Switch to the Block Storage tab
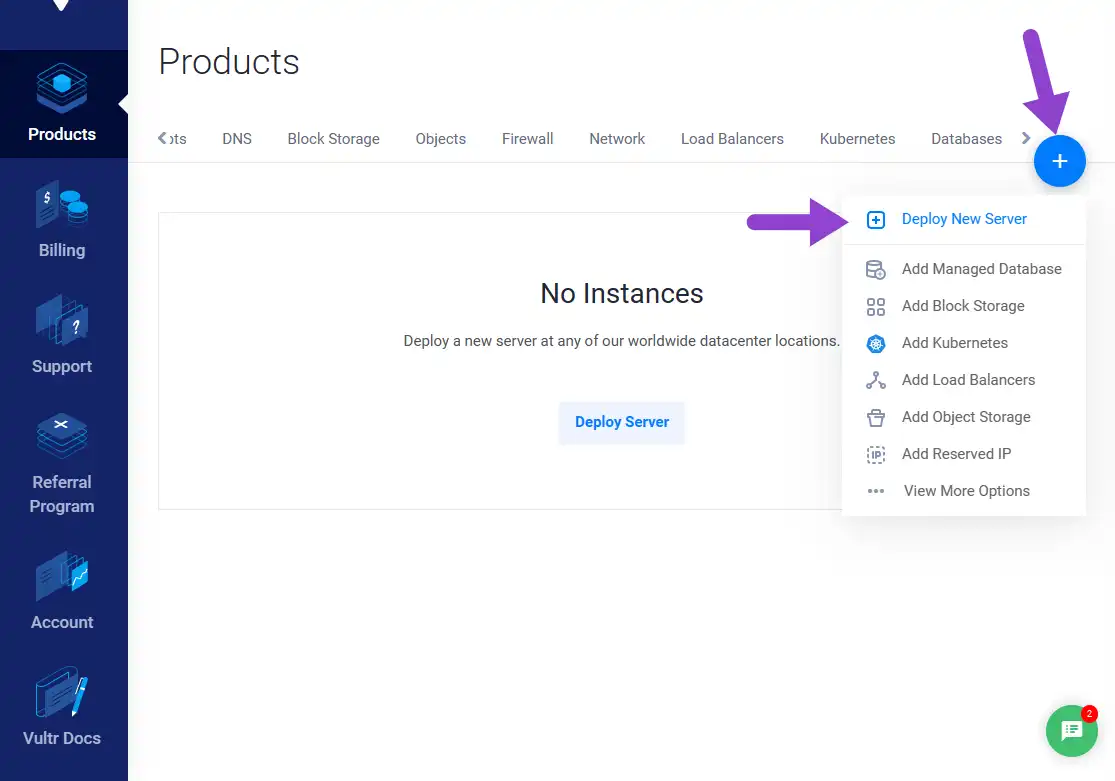The width and height of the screenshot is (1115, 781). [x=334, y=139]
